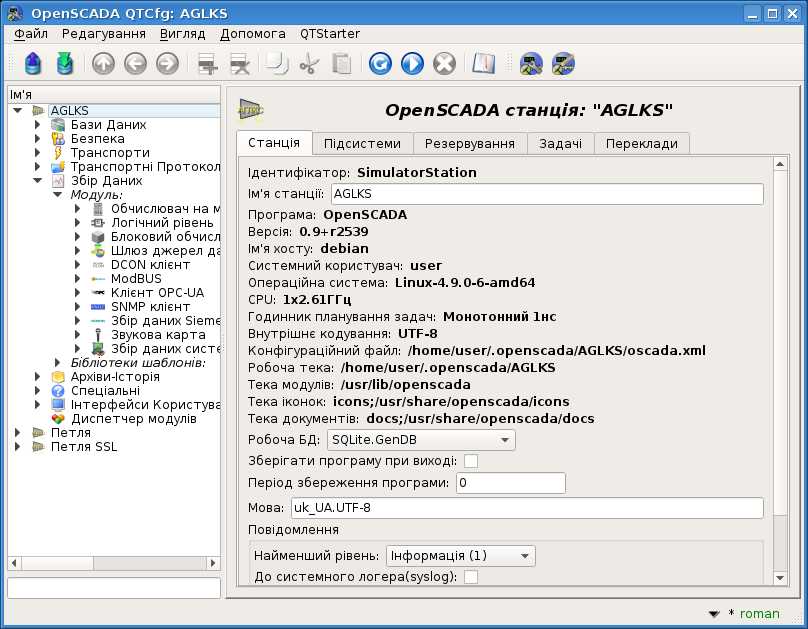Start periodic update with the blue play icon
Screen dimensions: 808x629
[412, 64]
